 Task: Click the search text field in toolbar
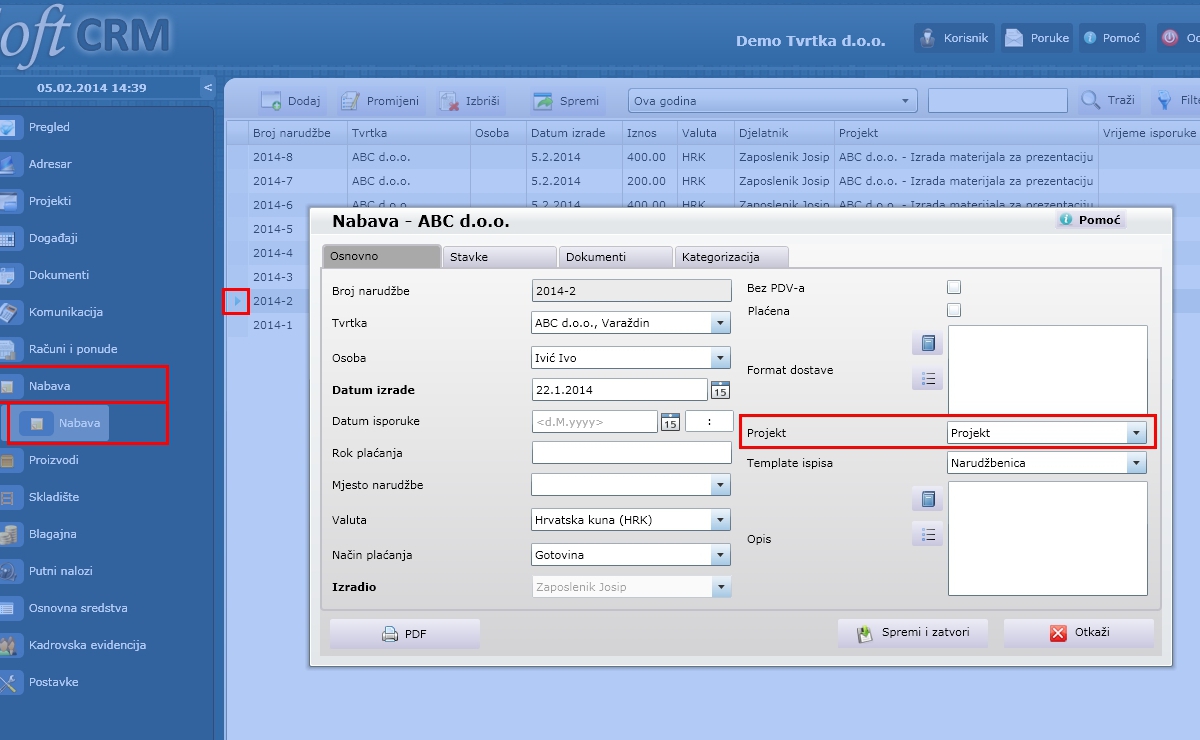pyautogui.click(x=998, y=101)
